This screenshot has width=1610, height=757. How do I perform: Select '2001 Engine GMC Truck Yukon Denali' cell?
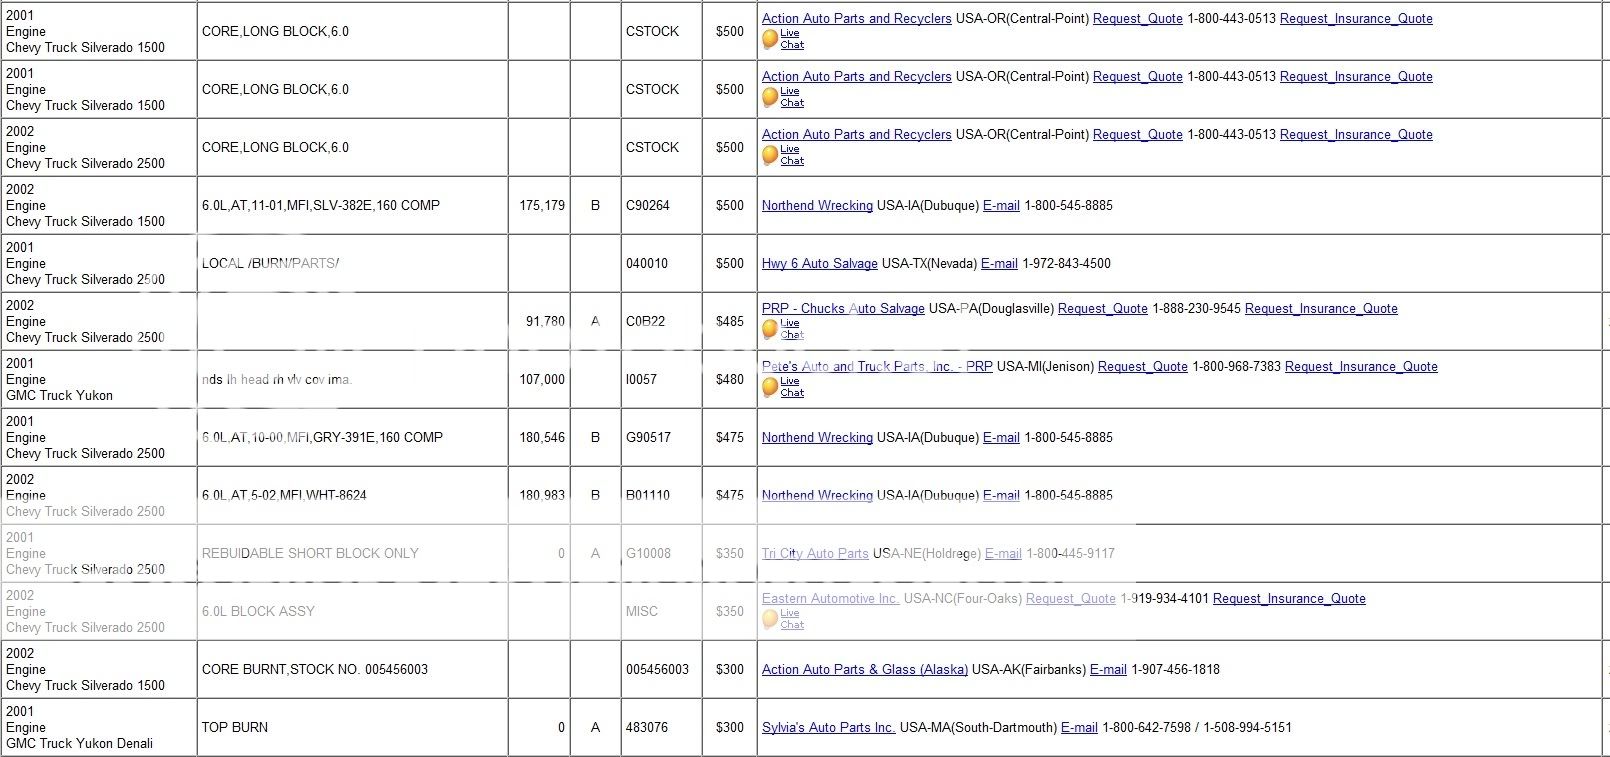(x=98, y=727)
